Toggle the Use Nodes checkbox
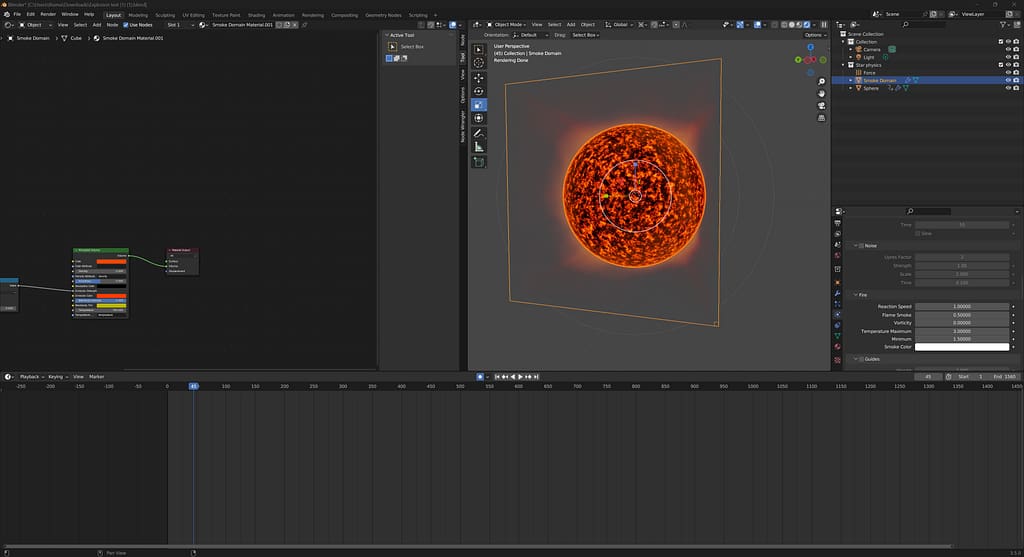1024x557 pixels. coord(125,25)
